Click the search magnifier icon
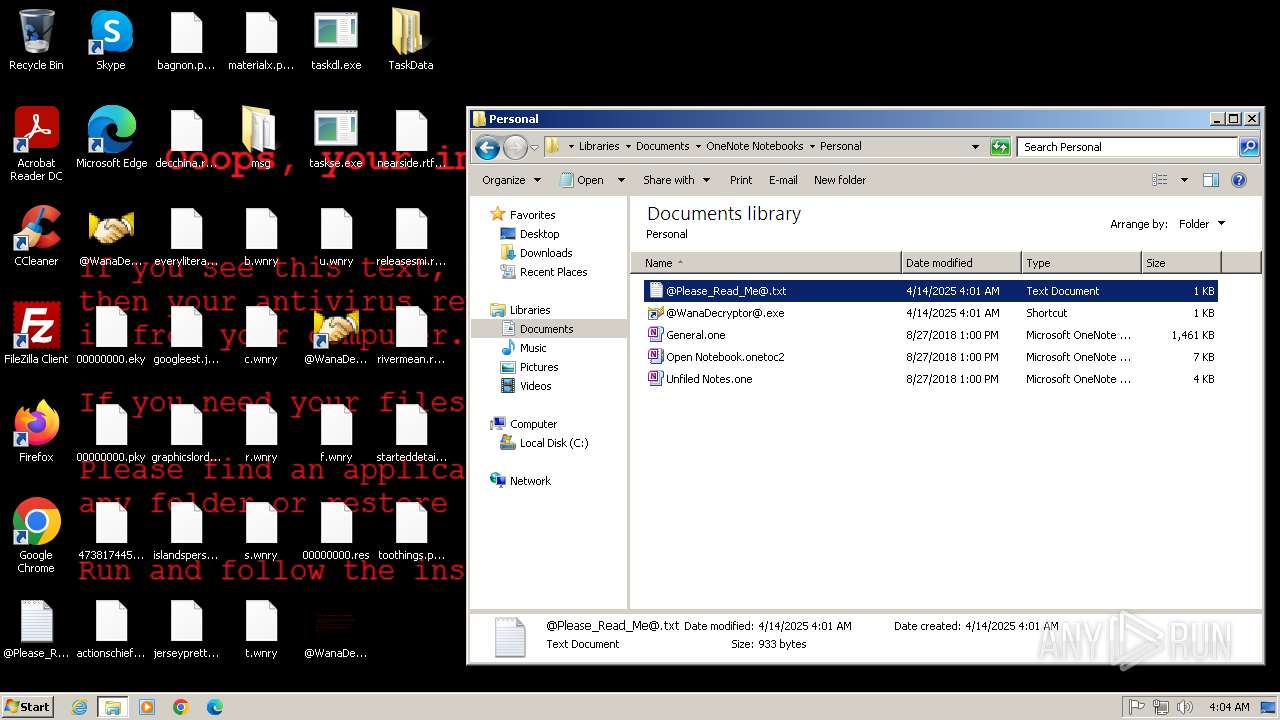 click(1249, 147)
